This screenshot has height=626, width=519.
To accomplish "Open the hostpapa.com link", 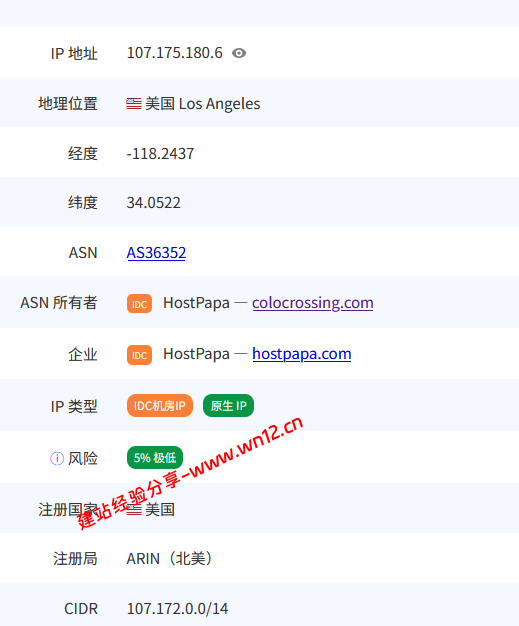I will [301, 354].
